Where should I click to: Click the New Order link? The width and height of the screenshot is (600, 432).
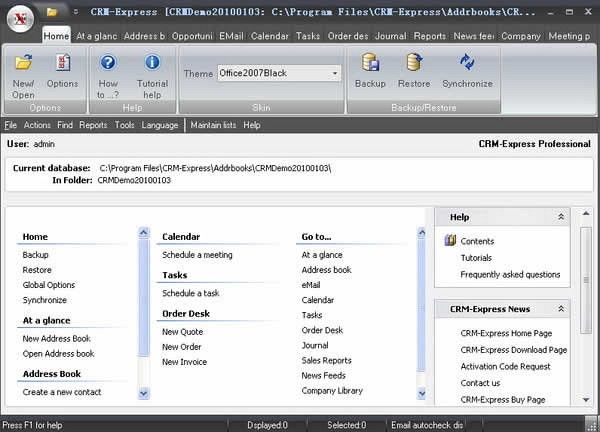click(182, 347)
